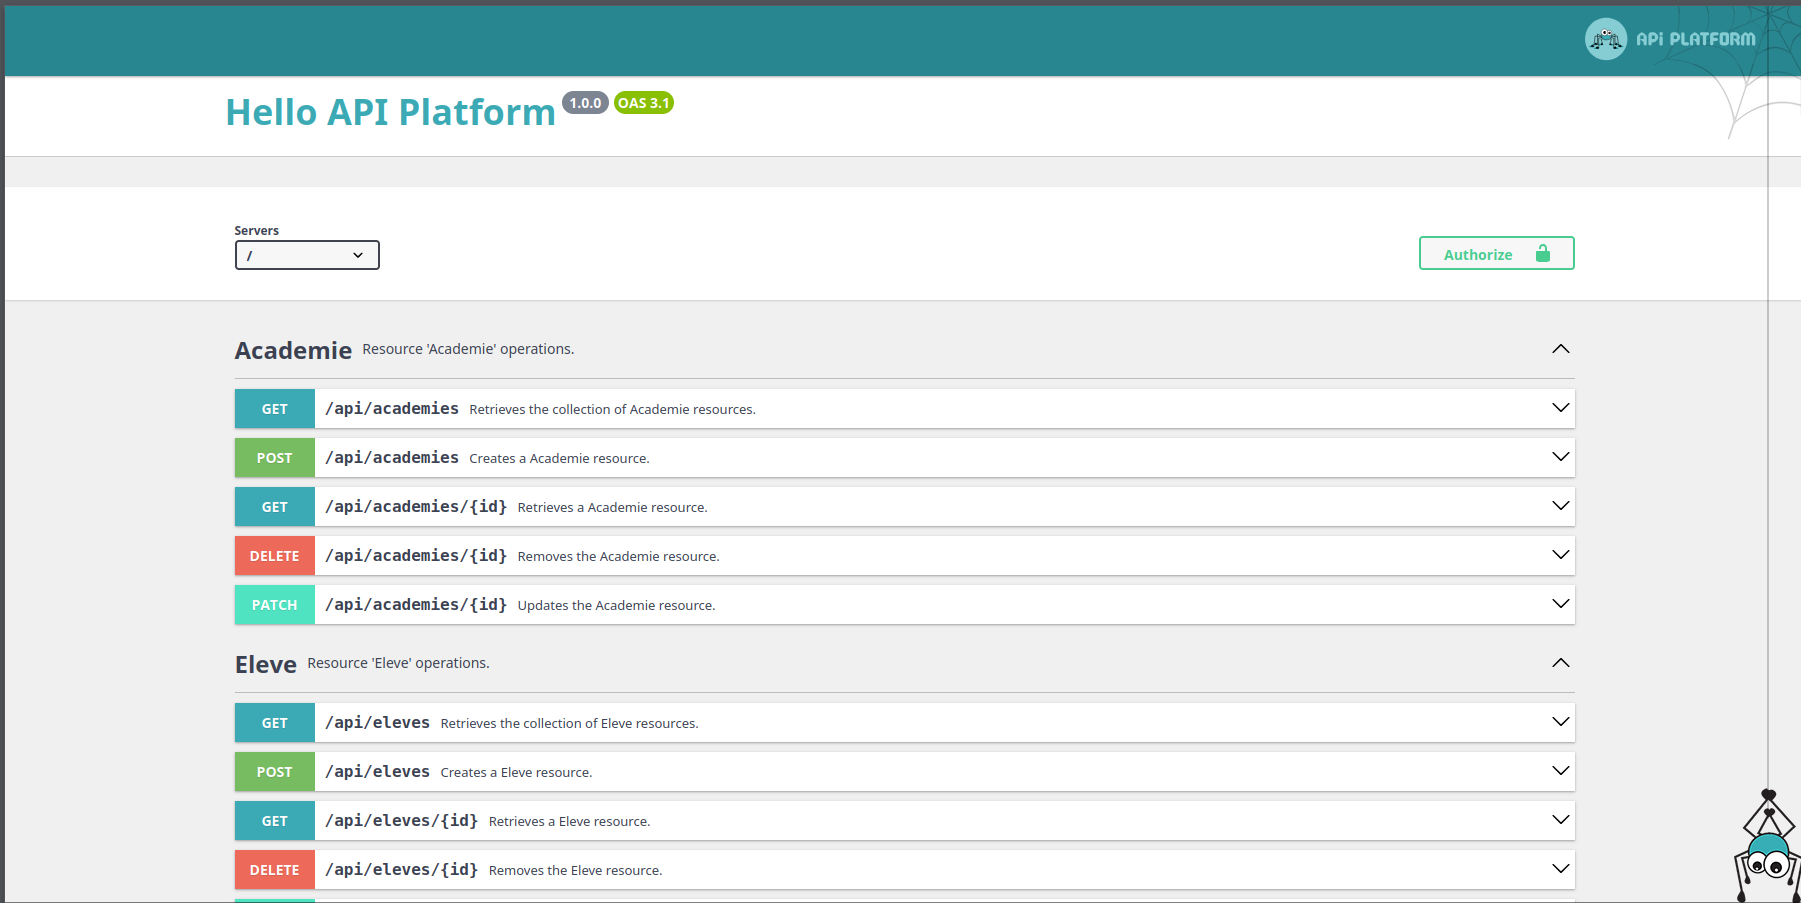Click the Hello API Platform title

(390, 113)
